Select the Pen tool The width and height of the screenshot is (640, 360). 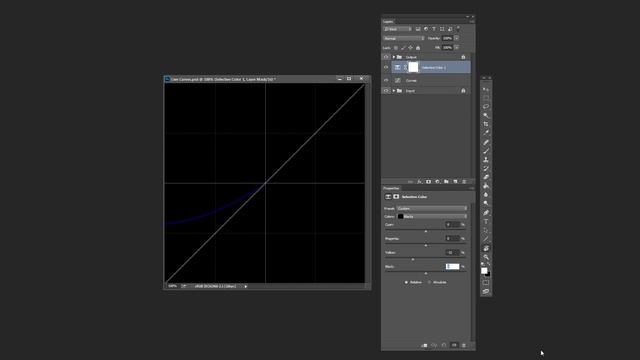pos(486,213)
